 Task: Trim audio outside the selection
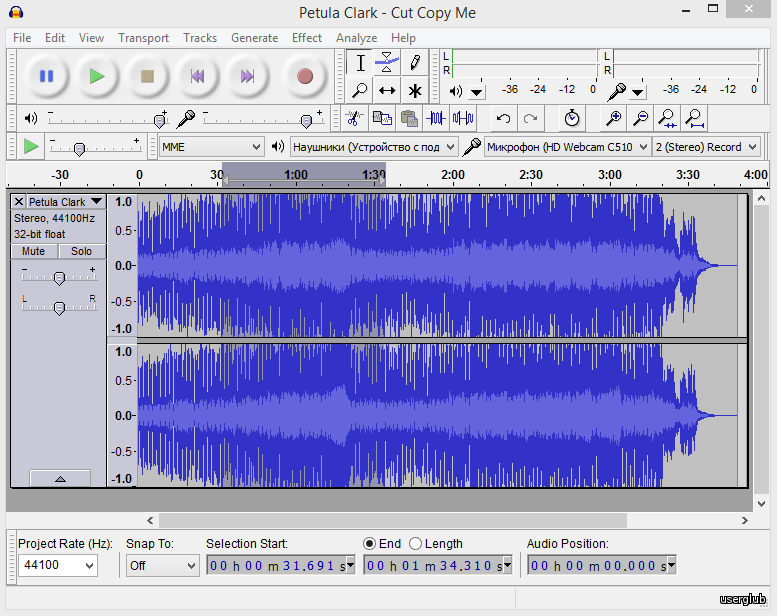436,118
